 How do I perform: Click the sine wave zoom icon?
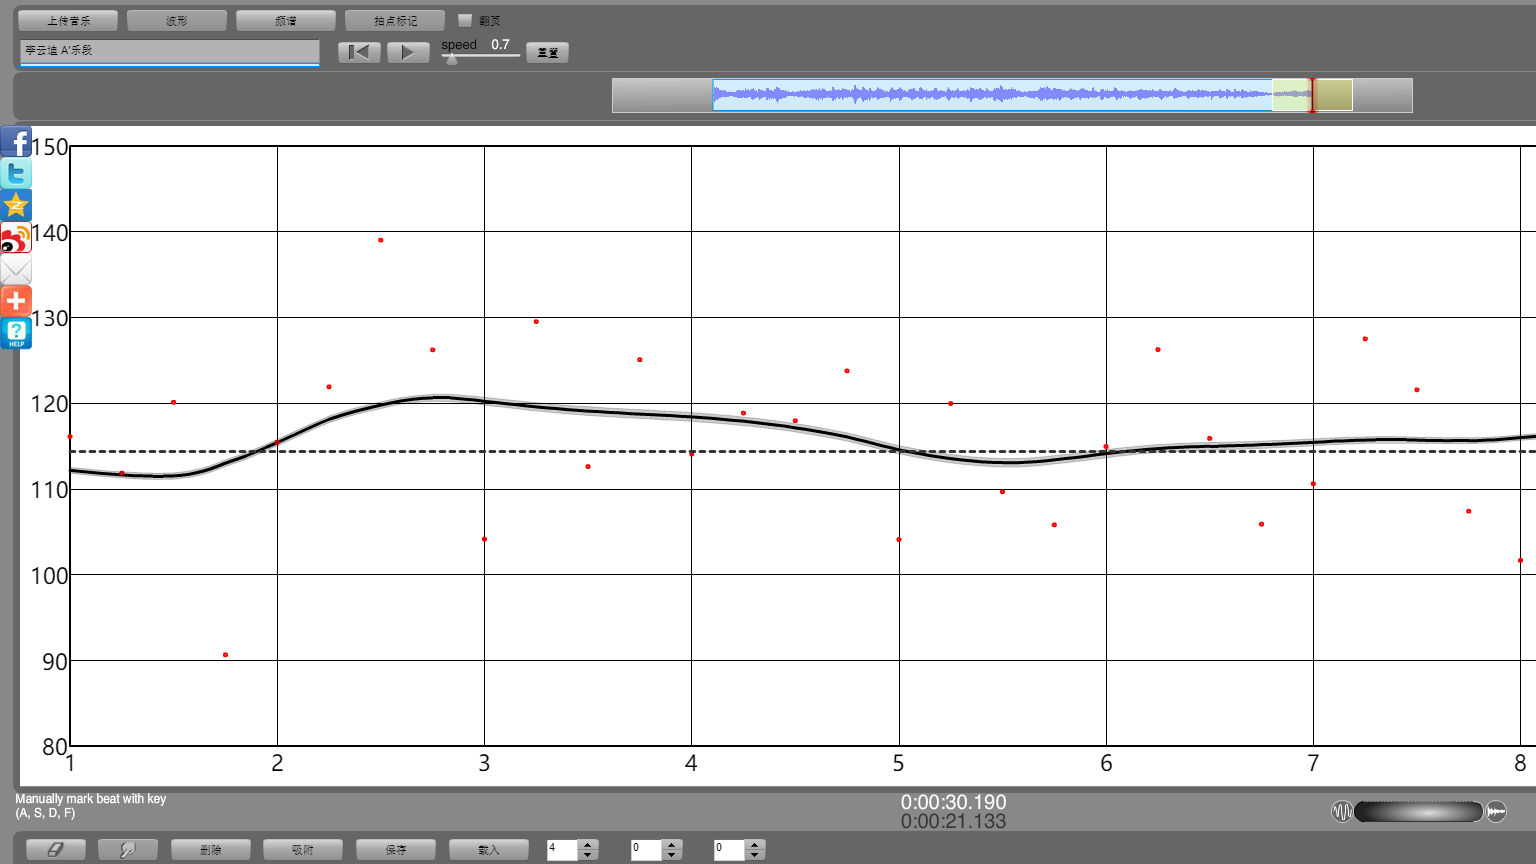(x=1341, y=811)
